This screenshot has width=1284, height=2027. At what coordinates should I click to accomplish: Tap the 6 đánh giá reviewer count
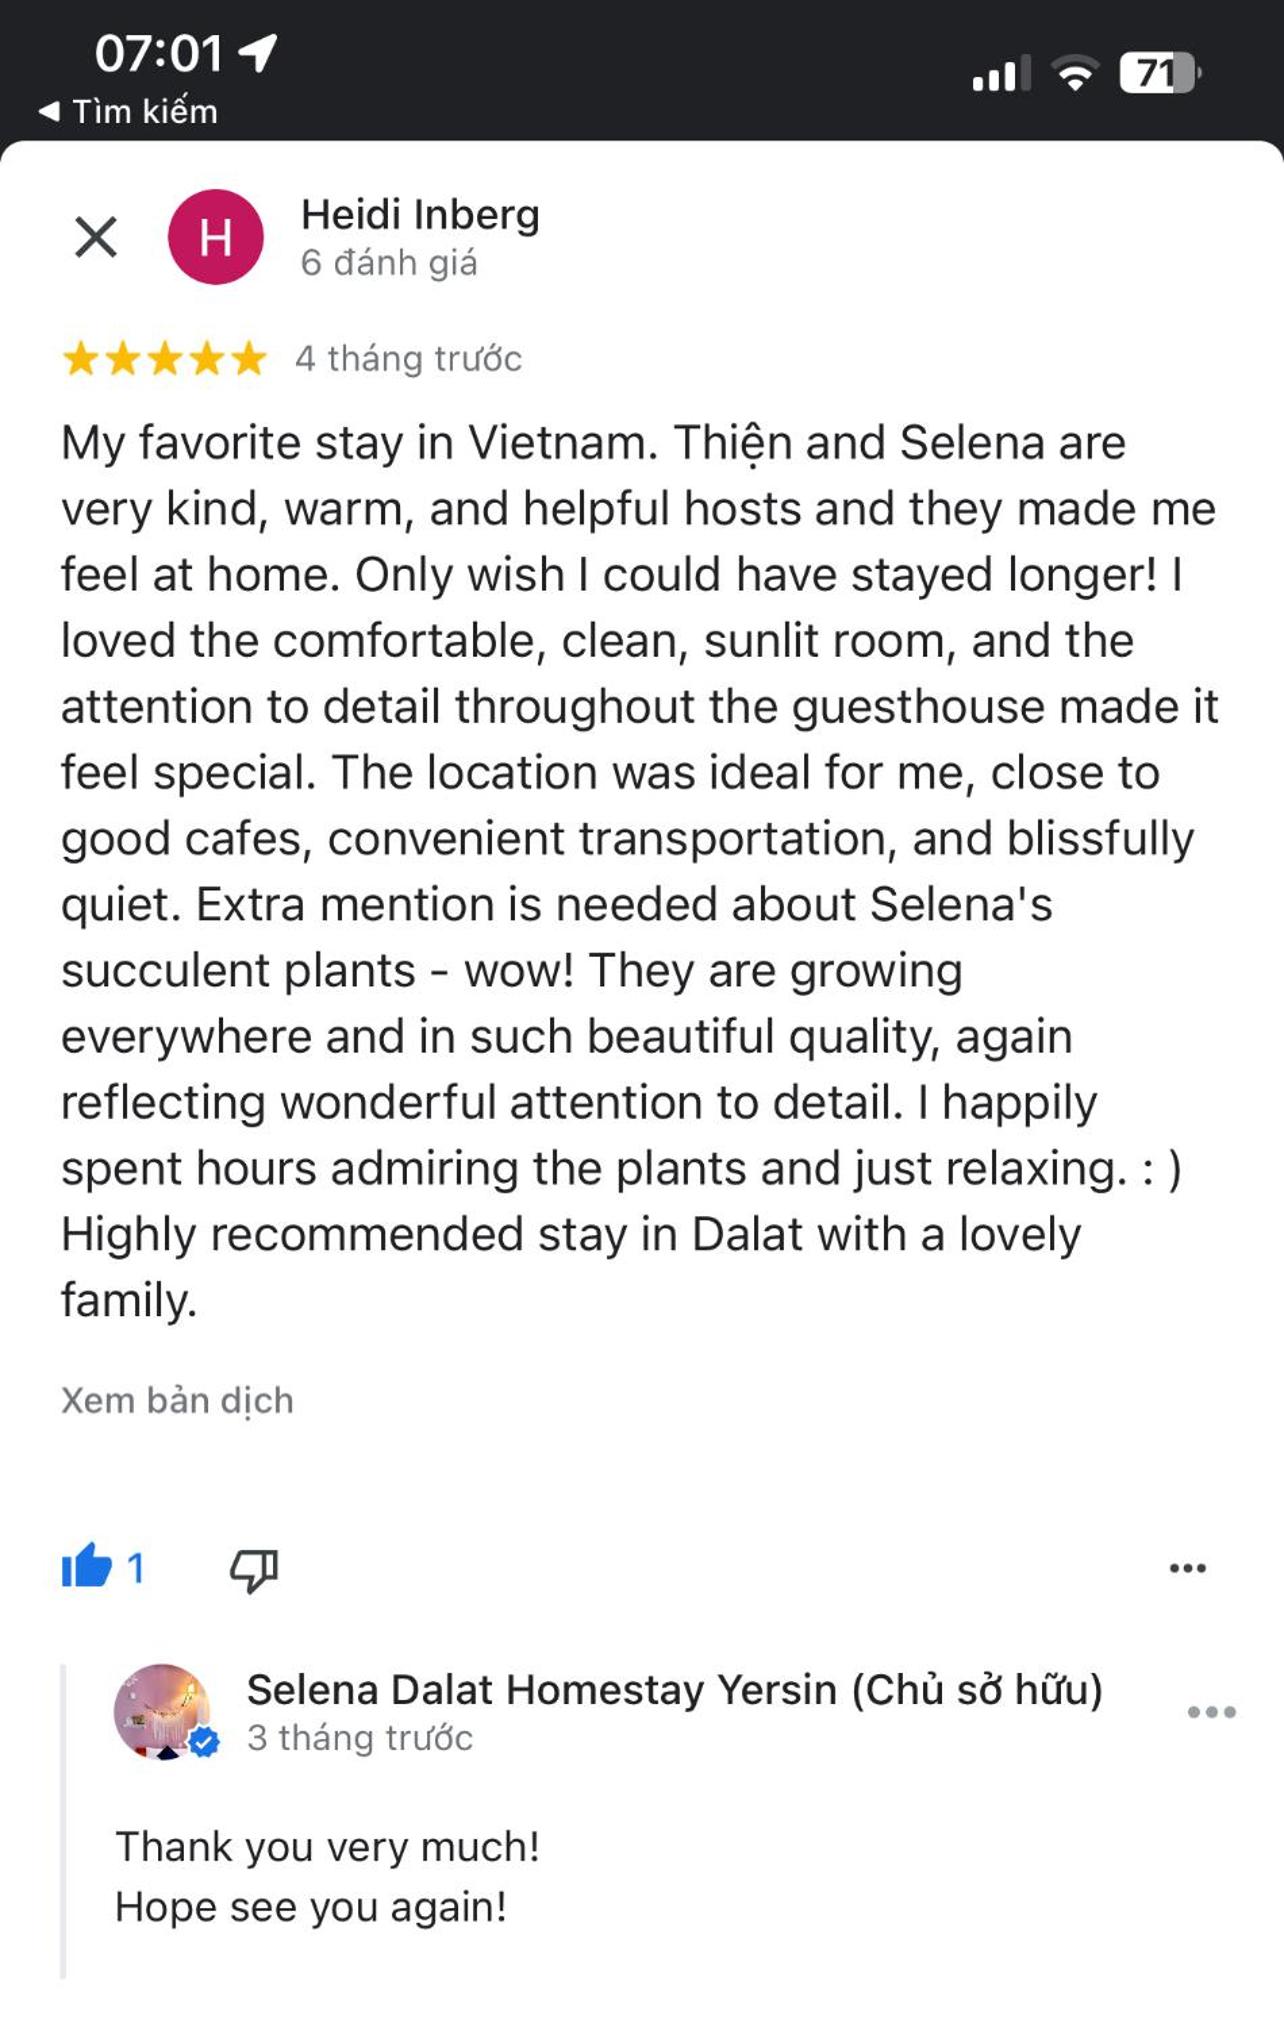[x=389, y=263]
